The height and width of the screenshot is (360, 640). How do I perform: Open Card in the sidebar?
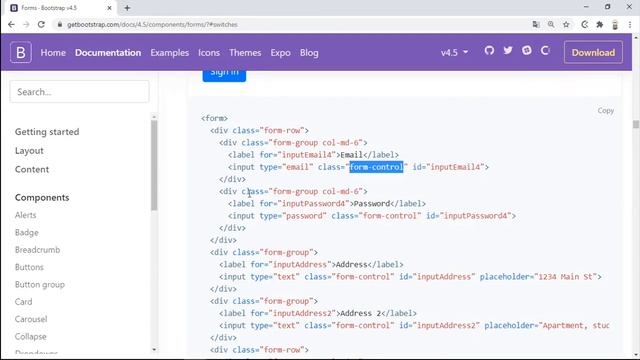(x=23, y=302)
